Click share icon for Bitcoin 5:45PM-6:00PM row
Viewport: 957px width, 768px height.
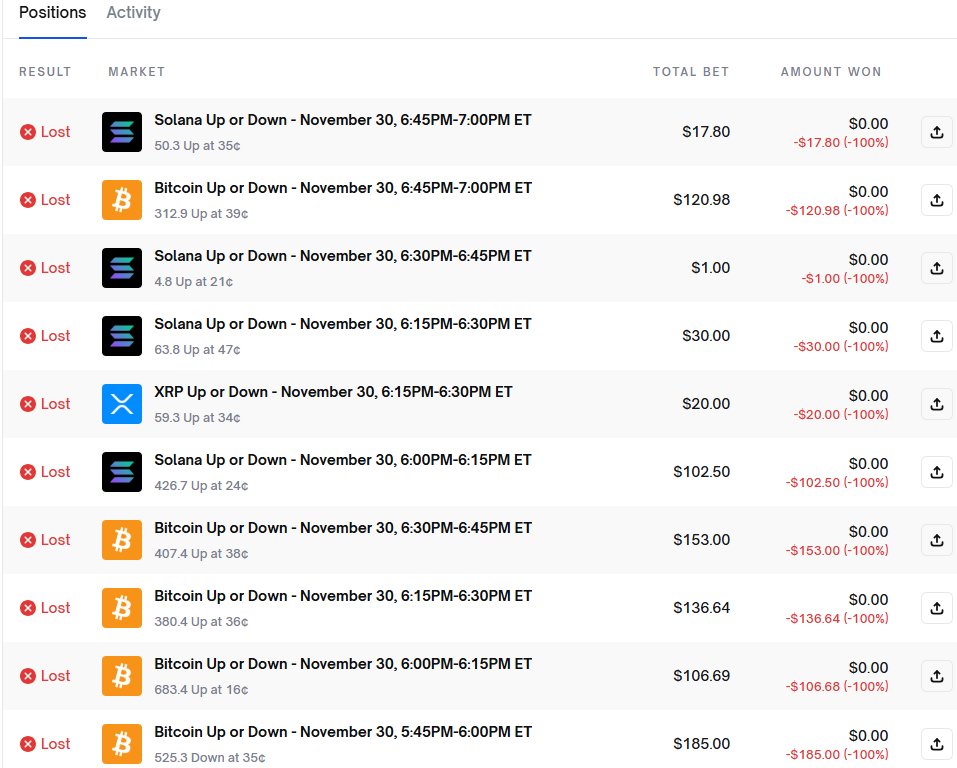click(x=937, y=744)
